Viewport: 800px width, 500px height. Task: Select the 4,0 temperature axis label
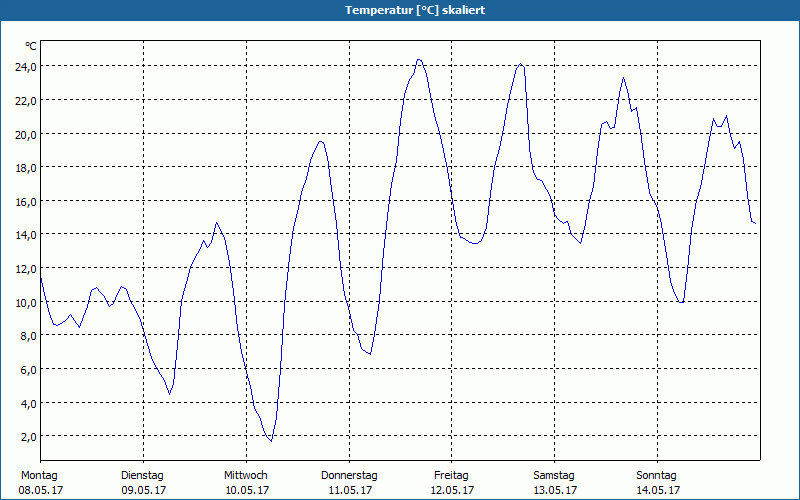coord(28,403)
